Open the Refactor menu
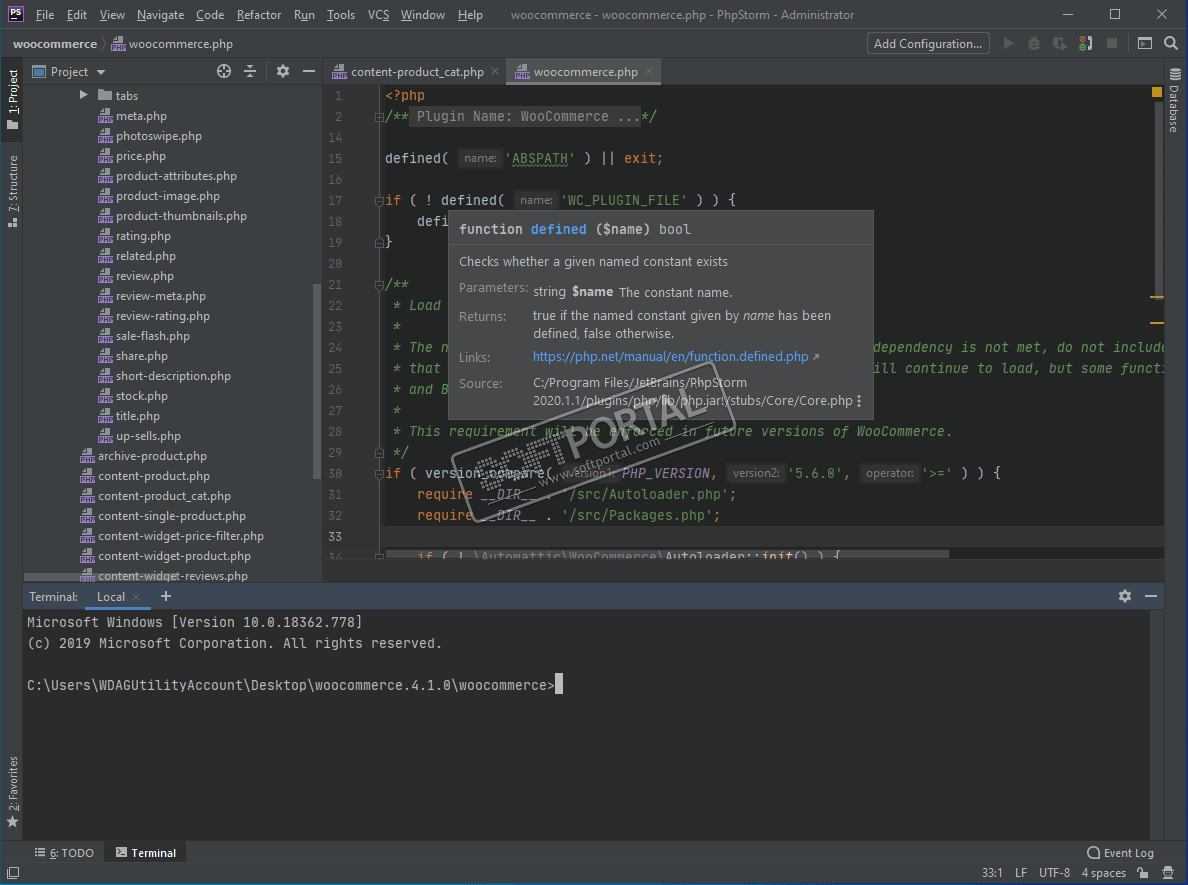This screenshot has height=885, width=1188. coord(259,15)
